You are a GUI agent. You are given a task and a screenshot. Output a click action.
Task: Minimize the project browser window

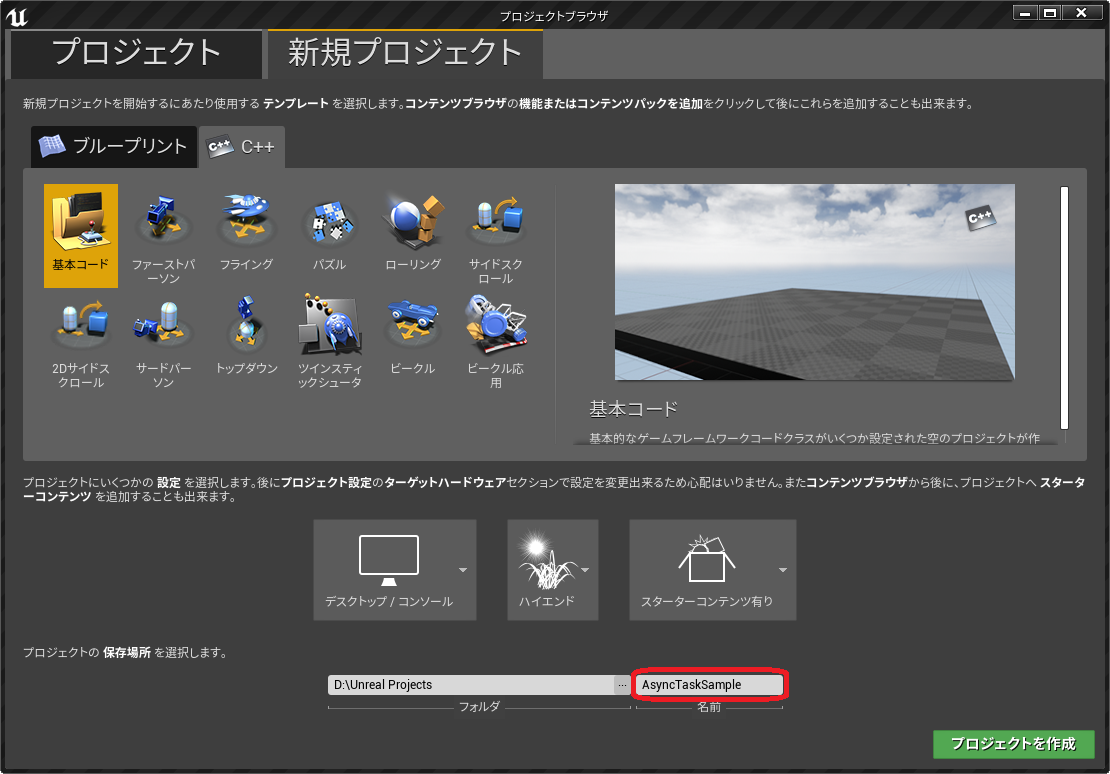tap(1024, 13)
